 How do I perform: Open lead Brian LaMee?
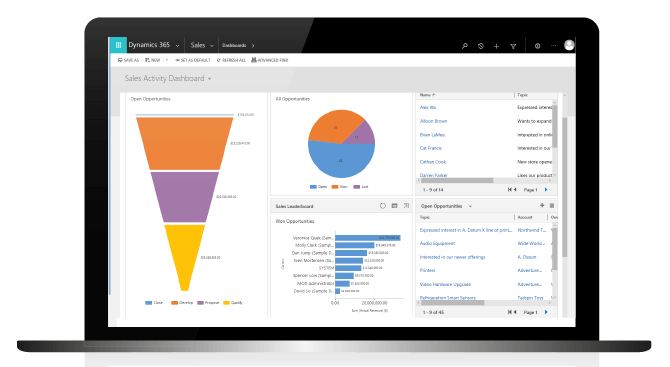[432, 135]
